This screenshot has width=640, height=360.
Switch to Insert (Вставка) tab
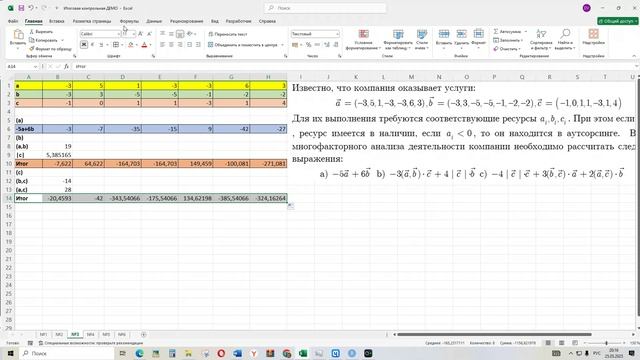pyautogui.click(x=57, y=21)
